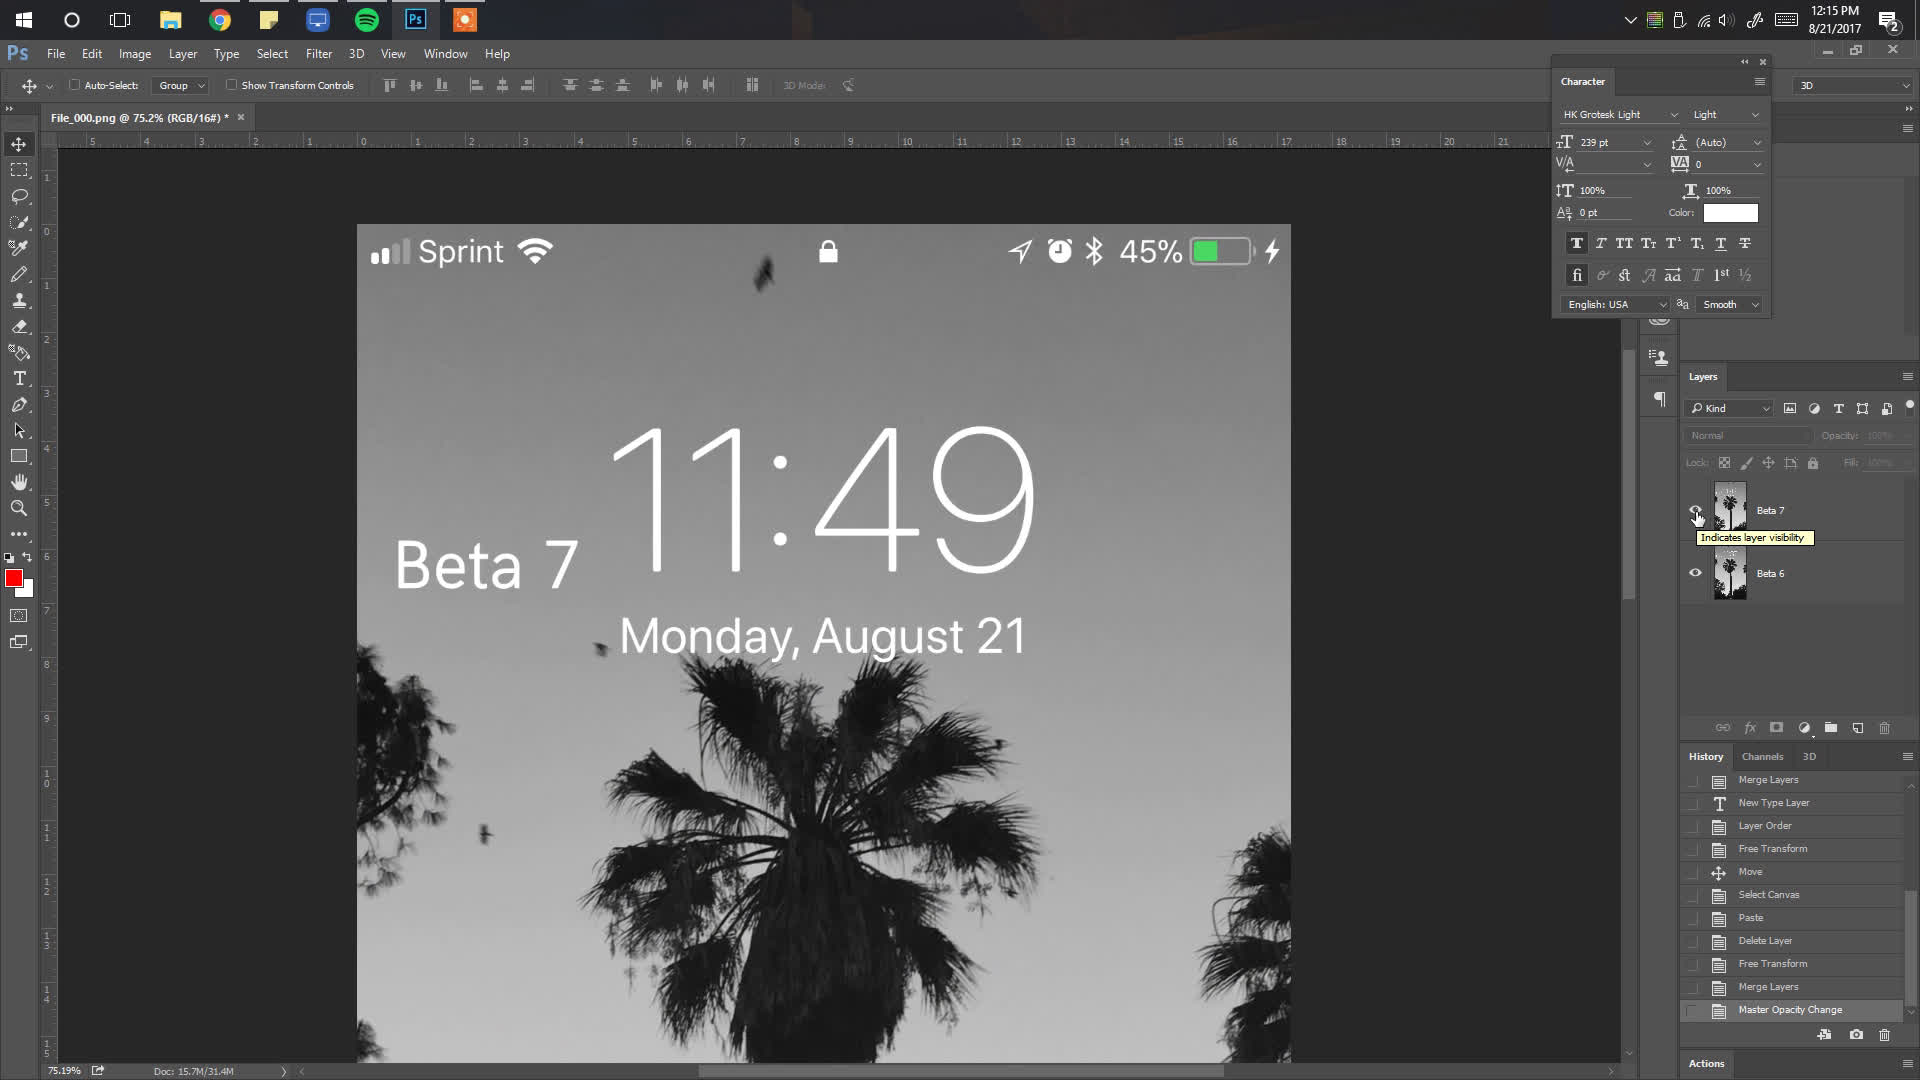This screenshot has height=1080, width=1920.
Task: Enable the Auto-Select checkbox
Action: tap(75, 85)
